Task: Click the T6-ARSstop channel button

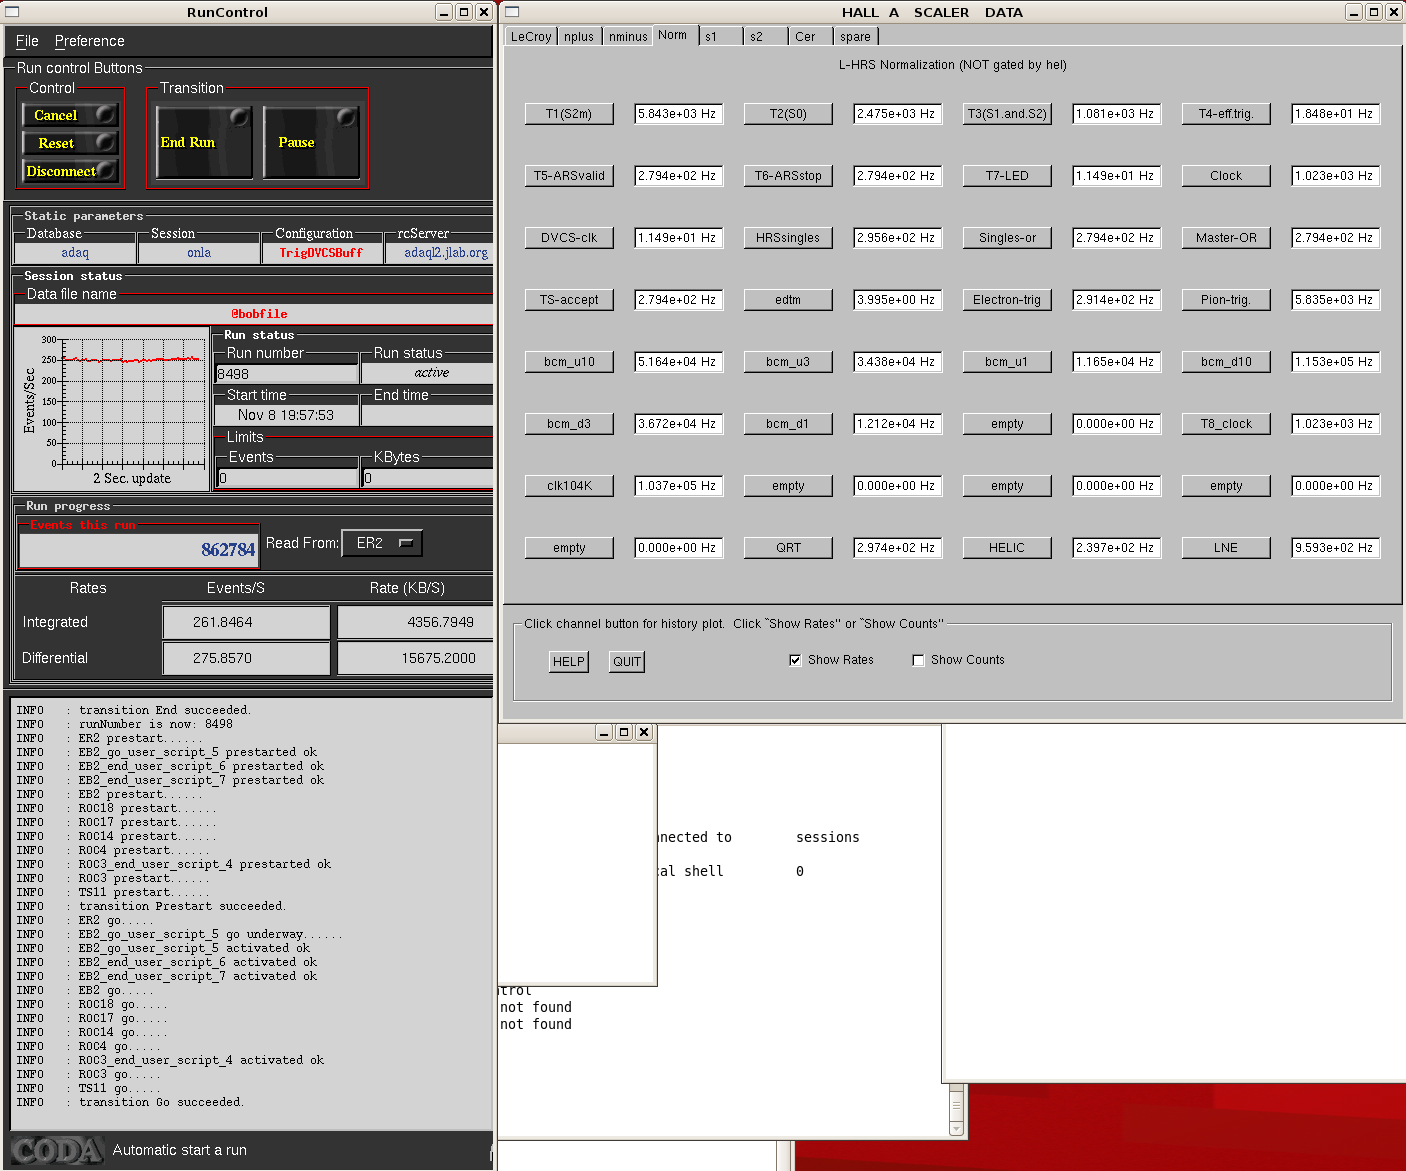Action: [x=788, y=176]
